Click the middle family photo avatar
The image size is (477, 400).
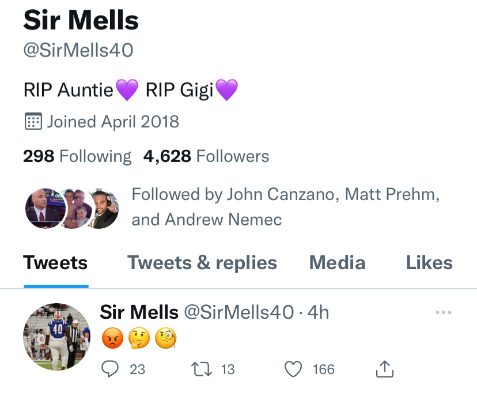tap(77, 208)
